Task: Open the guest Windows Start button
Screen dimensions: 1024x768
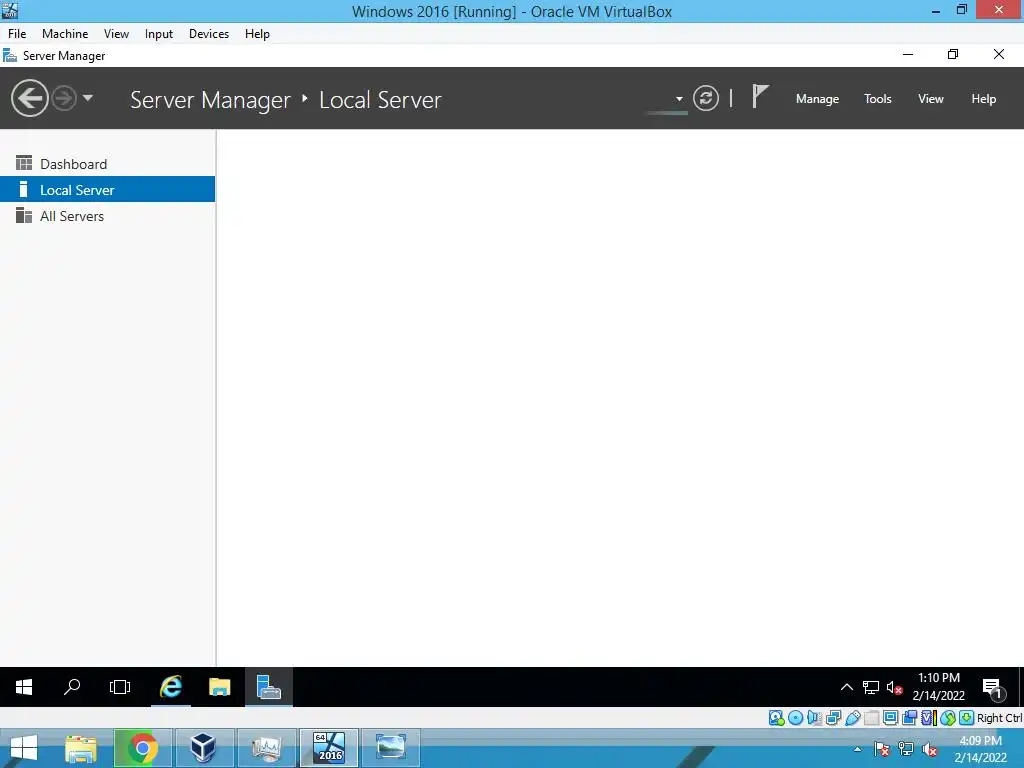Action: 24,687
